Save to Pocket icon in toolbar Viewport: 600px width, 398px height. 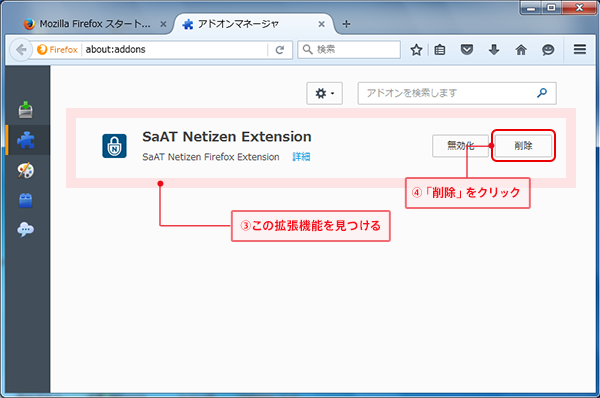pos(466,50)
